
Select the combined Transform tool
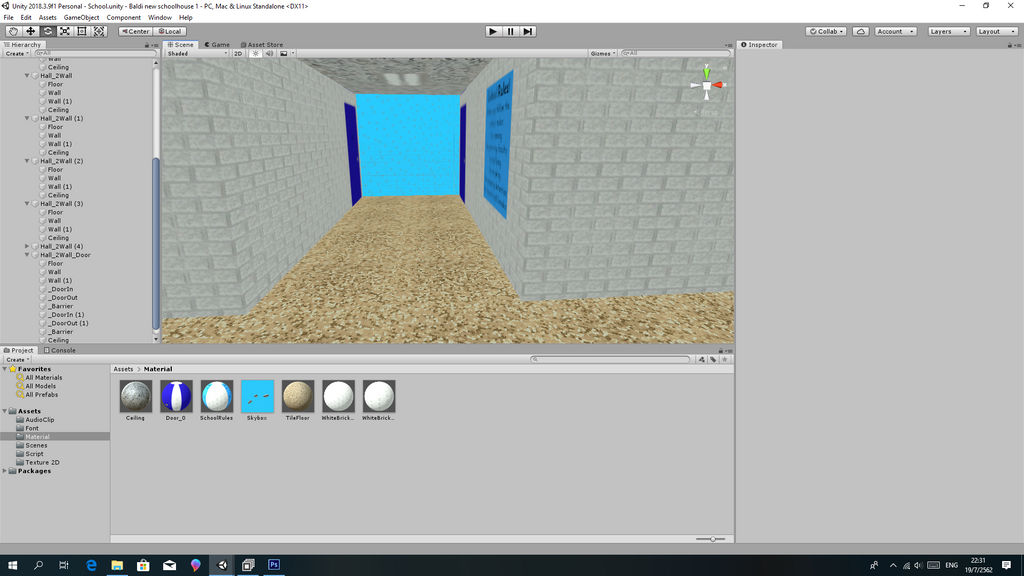(x=99, y=31)
